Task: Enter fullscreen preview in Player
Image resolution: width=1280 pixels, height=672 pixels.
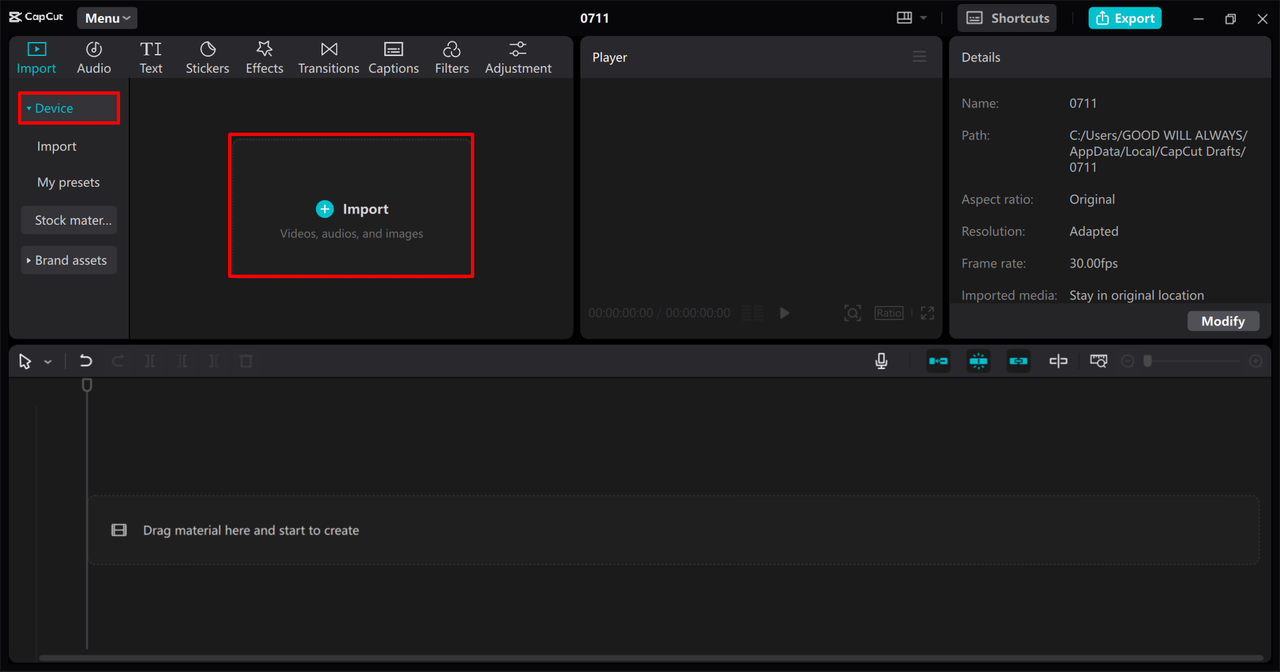Action: 927,313
